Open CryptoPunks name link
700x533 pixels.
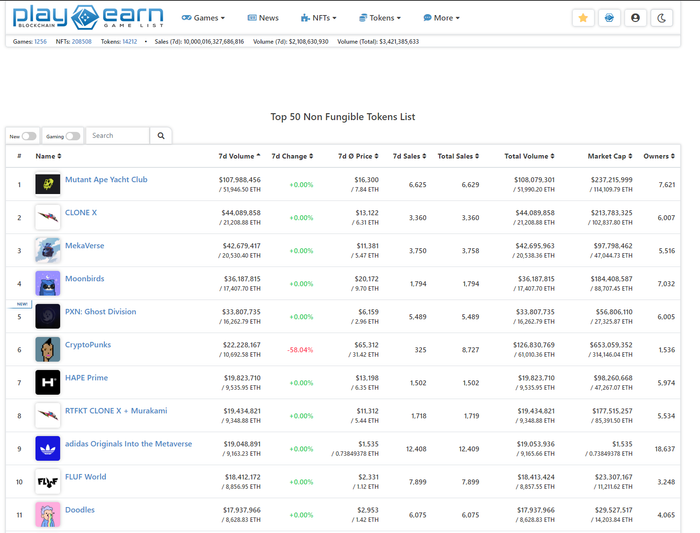click(x=88, y=345)
